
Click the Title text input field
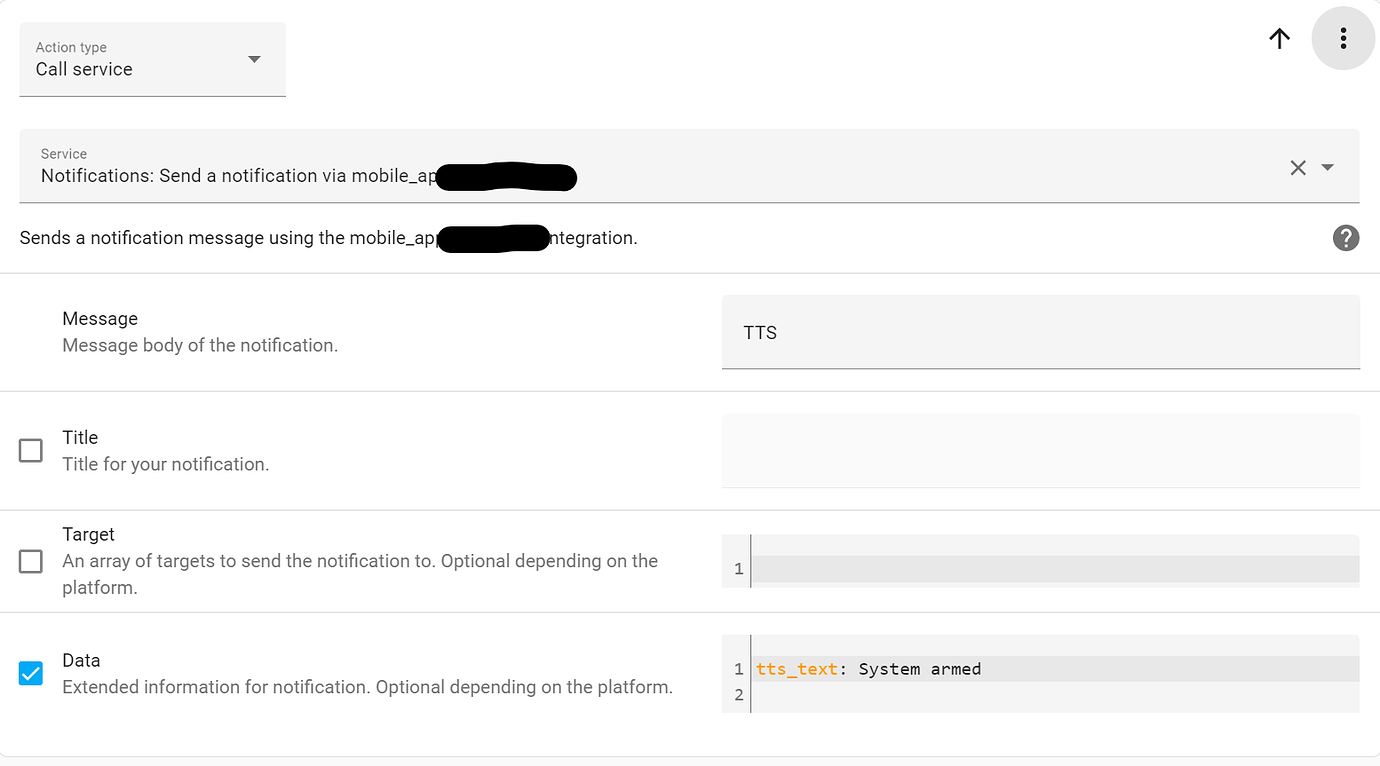(1041, 451)
